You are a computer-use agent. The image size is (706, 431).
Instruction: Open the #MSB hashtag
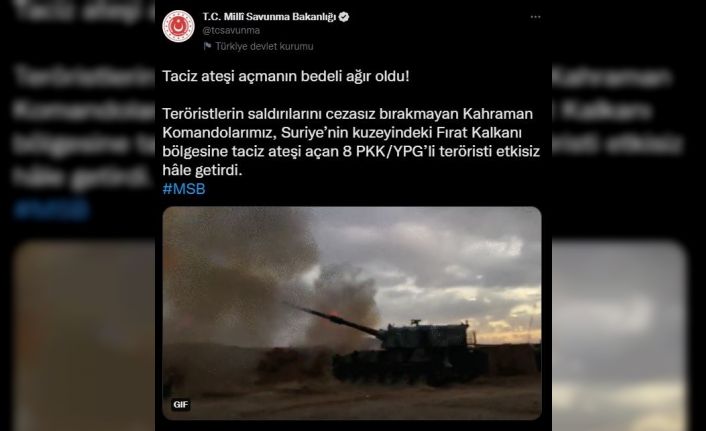click(184, 189)
